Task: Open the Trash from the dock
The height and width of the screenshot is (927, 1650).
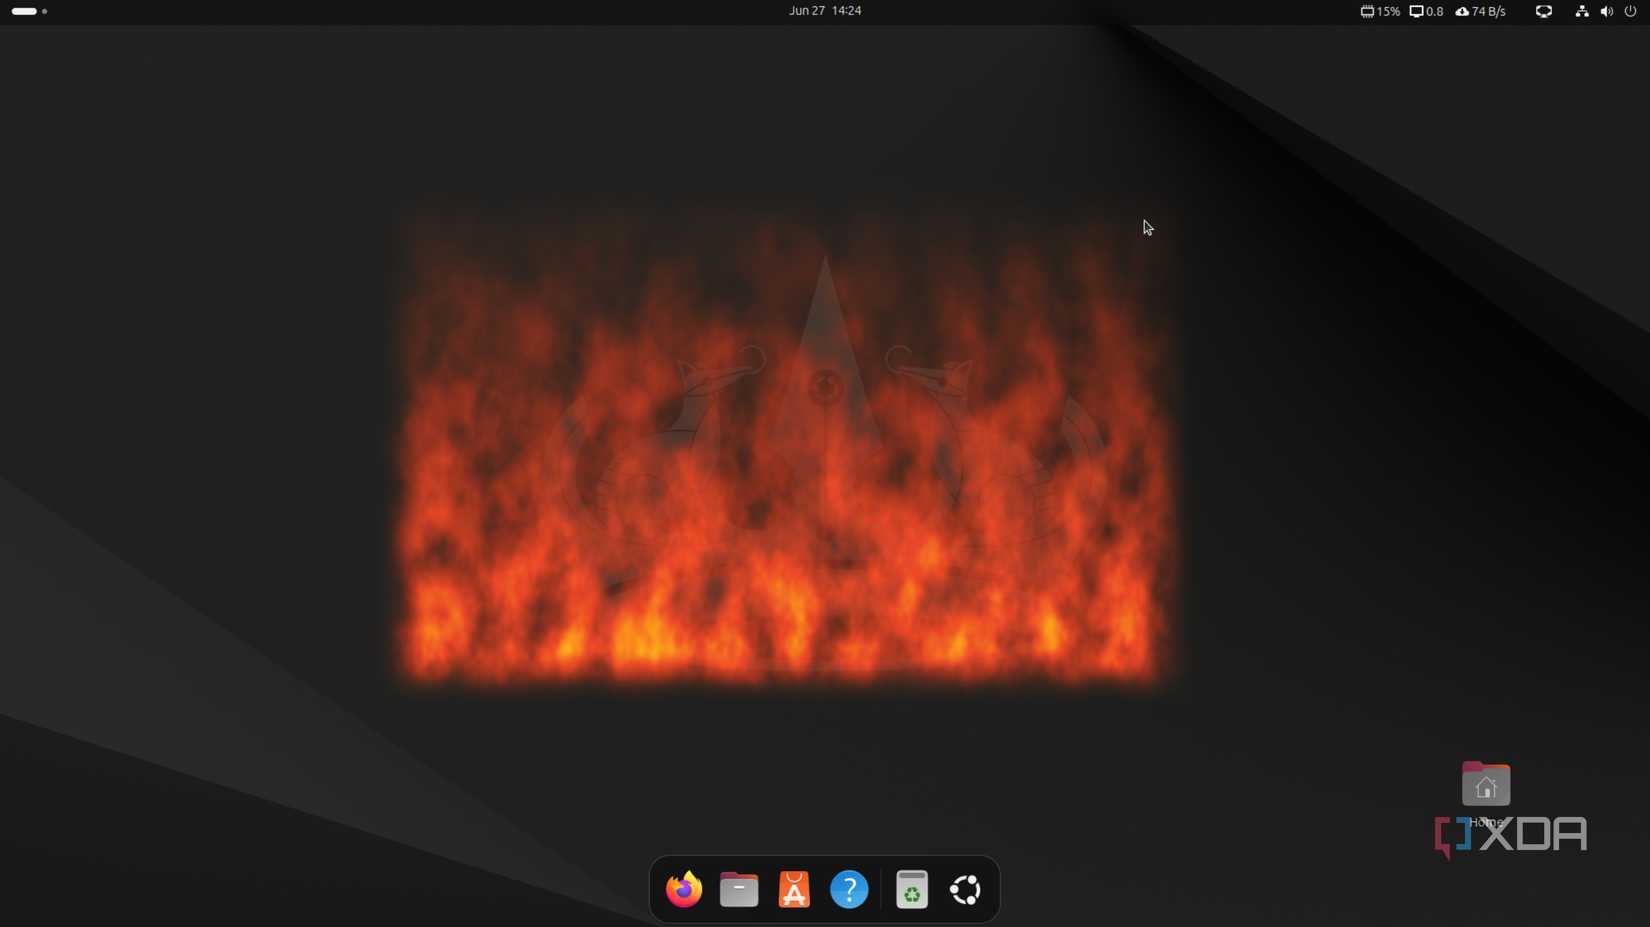Action: [x=911, y=889]
